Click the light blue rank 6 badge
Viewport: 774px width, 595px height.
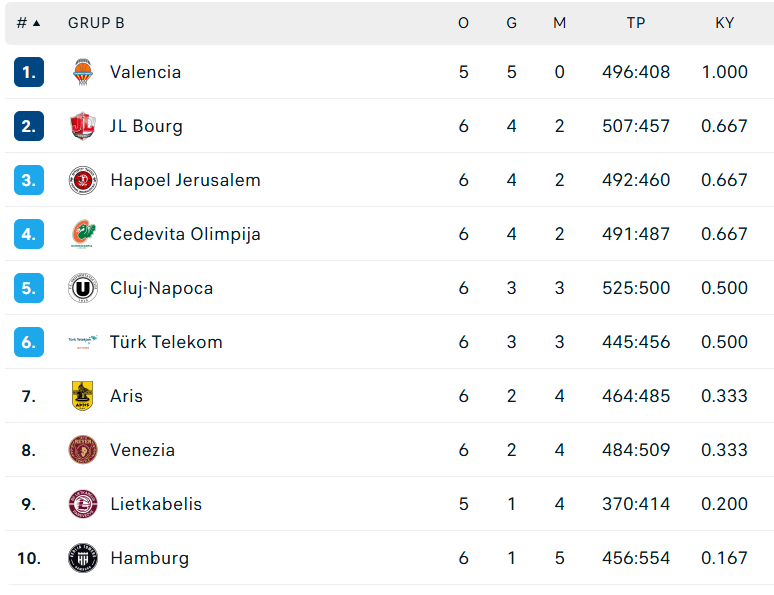click(x=29, y=342)
